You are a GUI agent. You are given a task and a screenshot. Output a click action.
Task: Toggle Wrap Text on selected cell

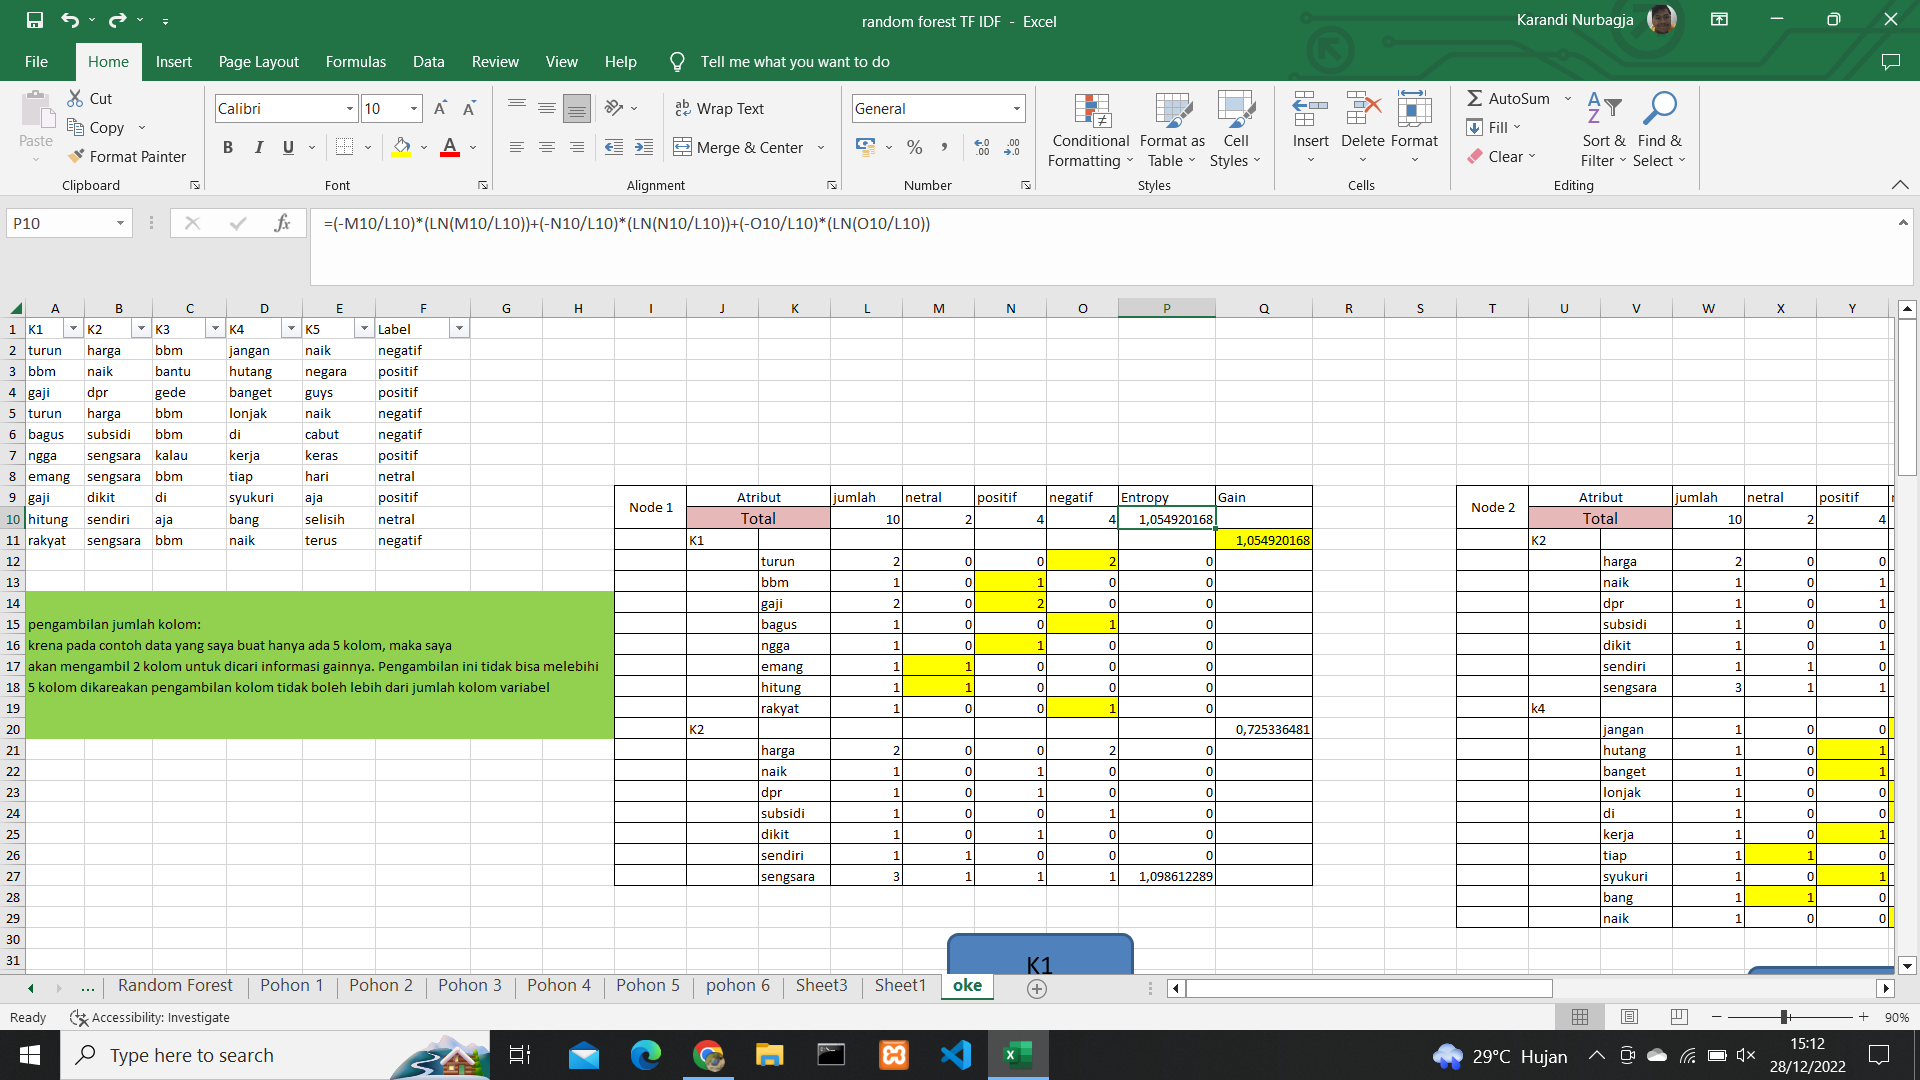click(719, 108)
